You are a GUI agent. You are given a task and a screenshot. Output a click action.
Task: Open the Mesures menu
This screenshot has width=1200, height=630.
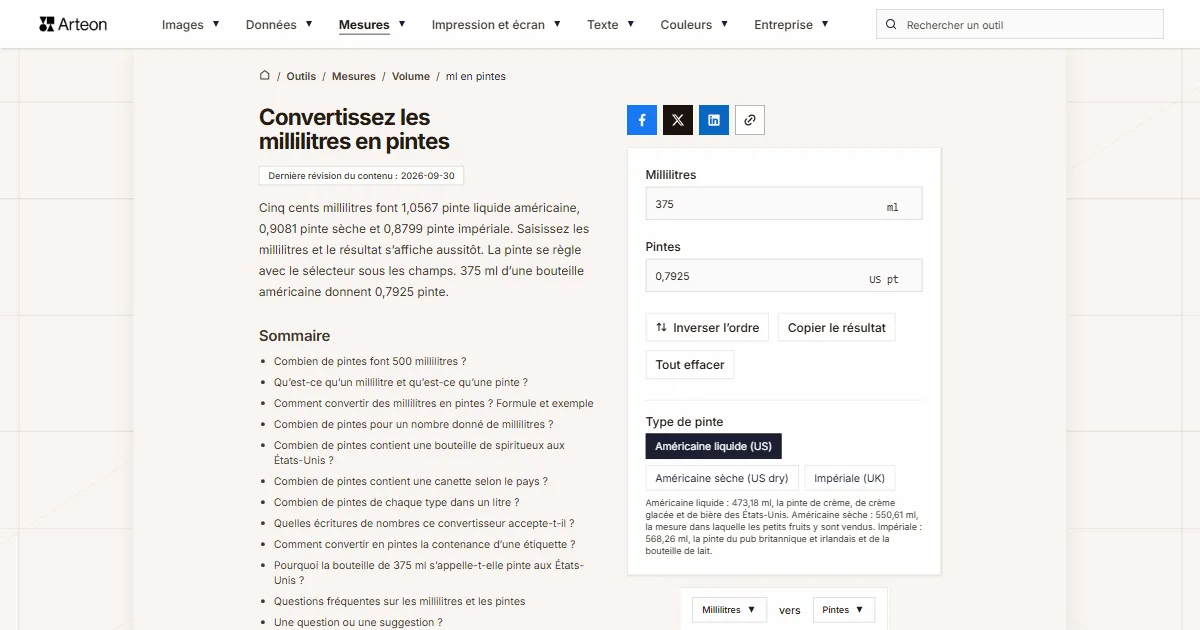(x=372, y=24)
